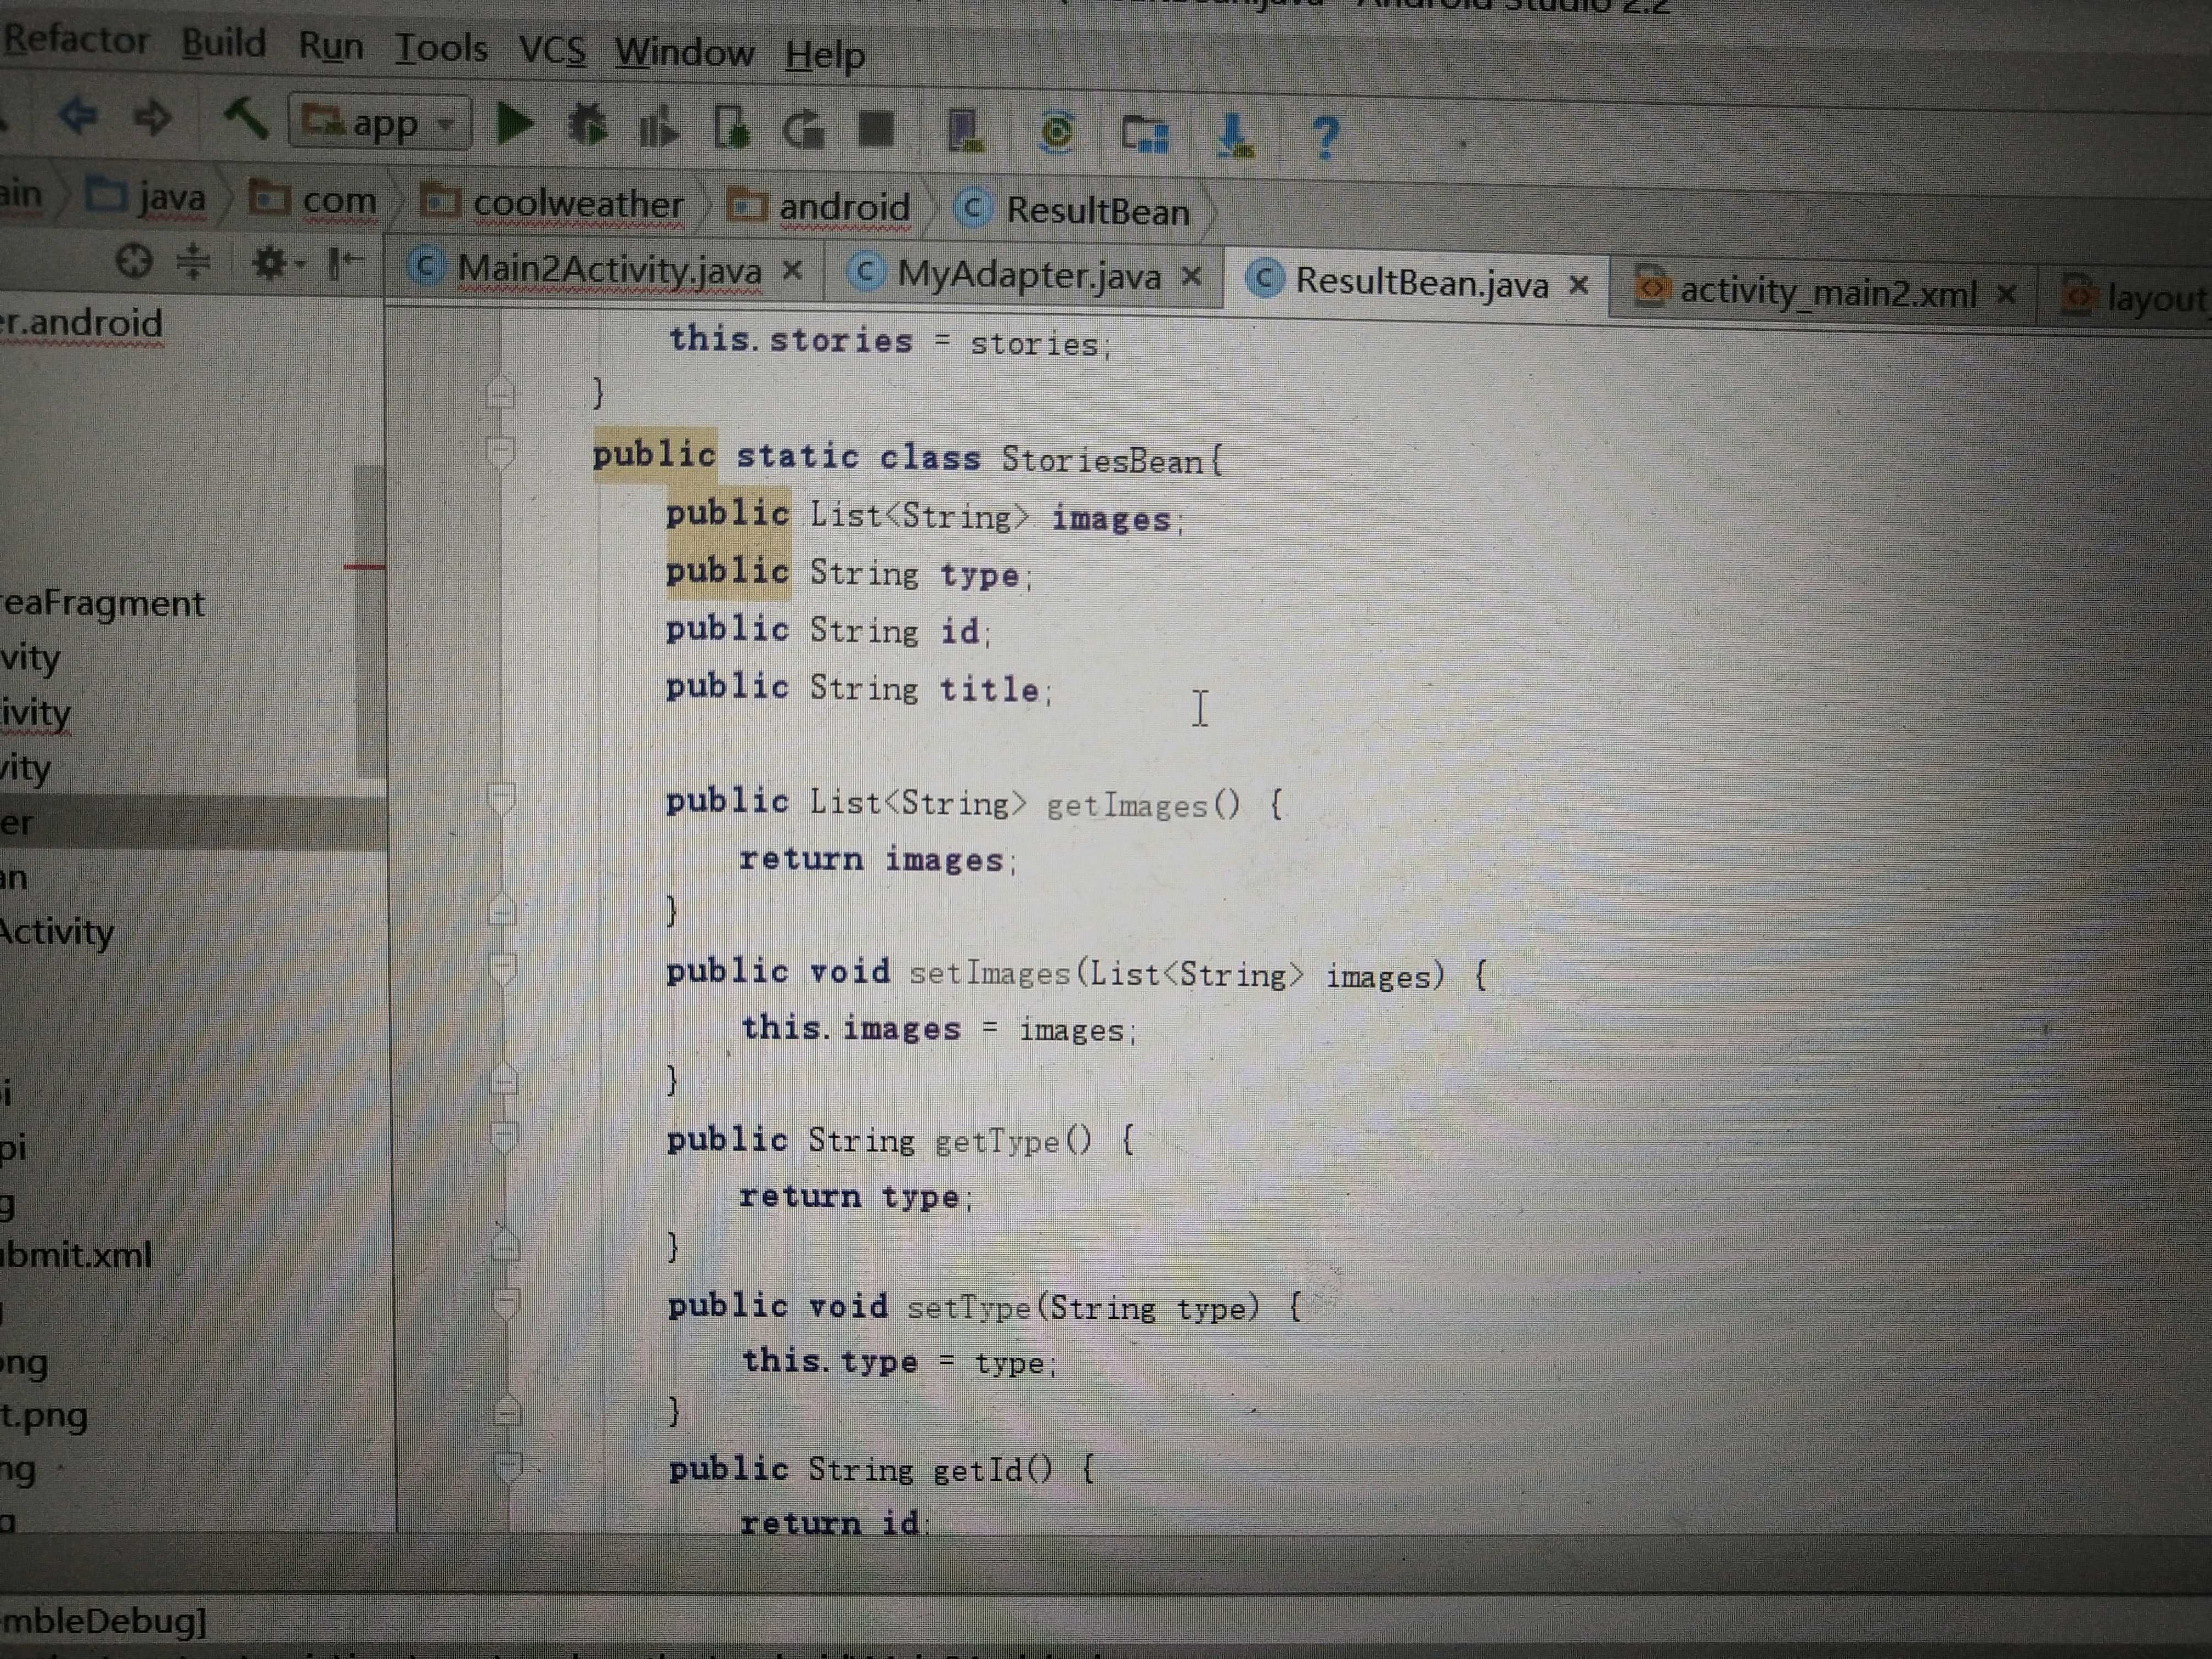Close the activity_main2.xml tab

(2006, 295)
